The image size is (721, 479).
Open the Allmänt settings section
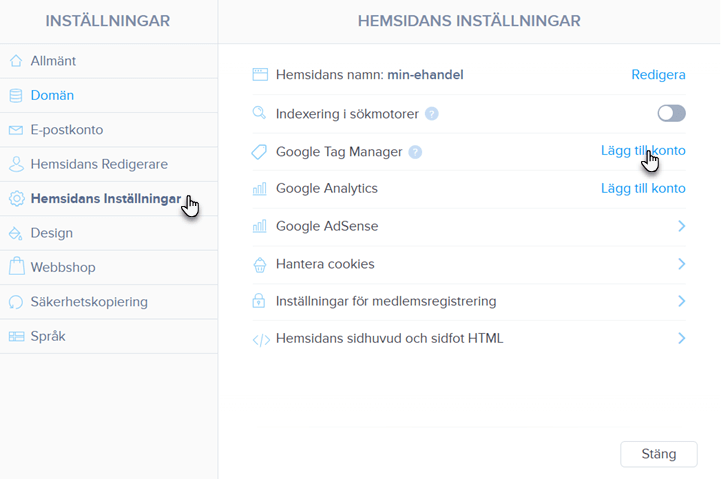click(109, 61)
